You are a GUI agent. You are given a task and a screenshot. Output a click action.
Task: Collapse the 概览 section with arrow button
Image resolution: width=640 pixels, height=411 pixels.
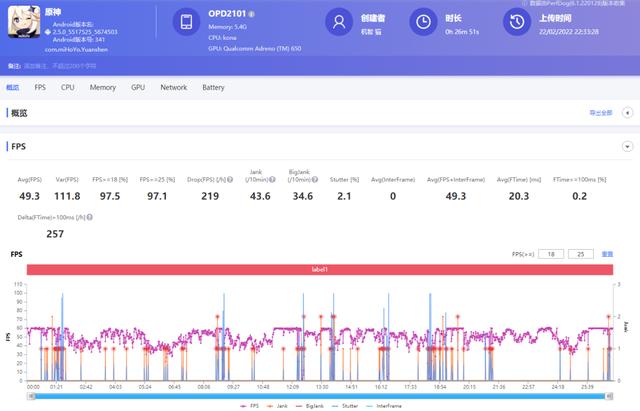627,113
